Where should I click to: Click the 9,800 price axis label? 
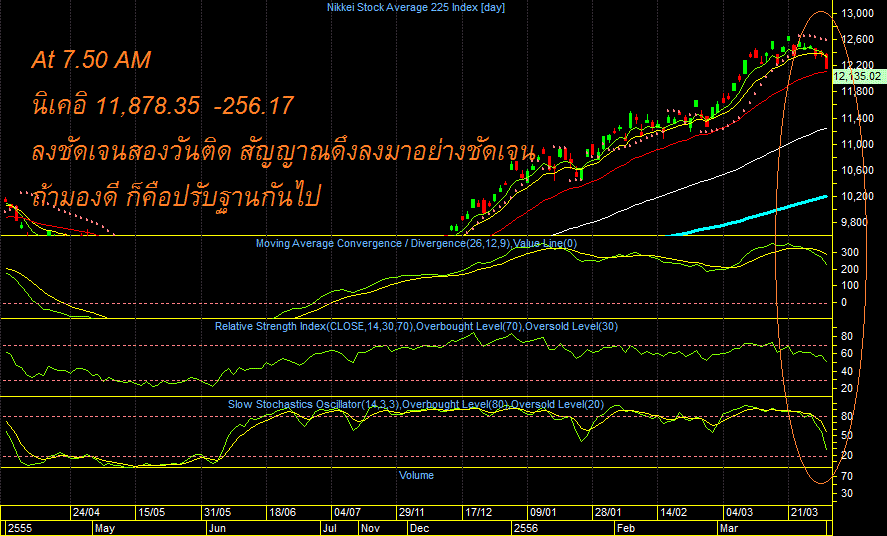pyautogui.click(x=857, y=222)
